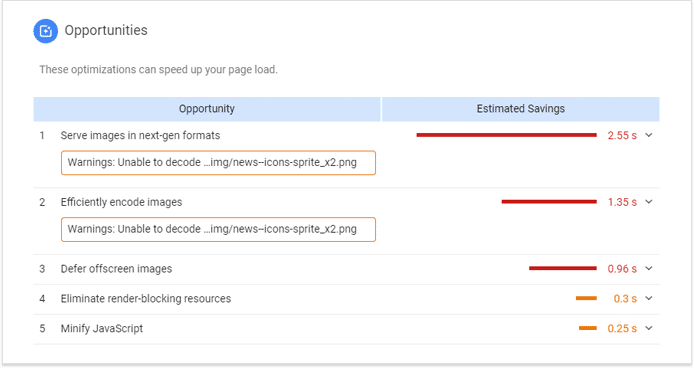694x368 pixels.
Task: Expand the Minify JavaScript chevron
Action: point(649,328)
